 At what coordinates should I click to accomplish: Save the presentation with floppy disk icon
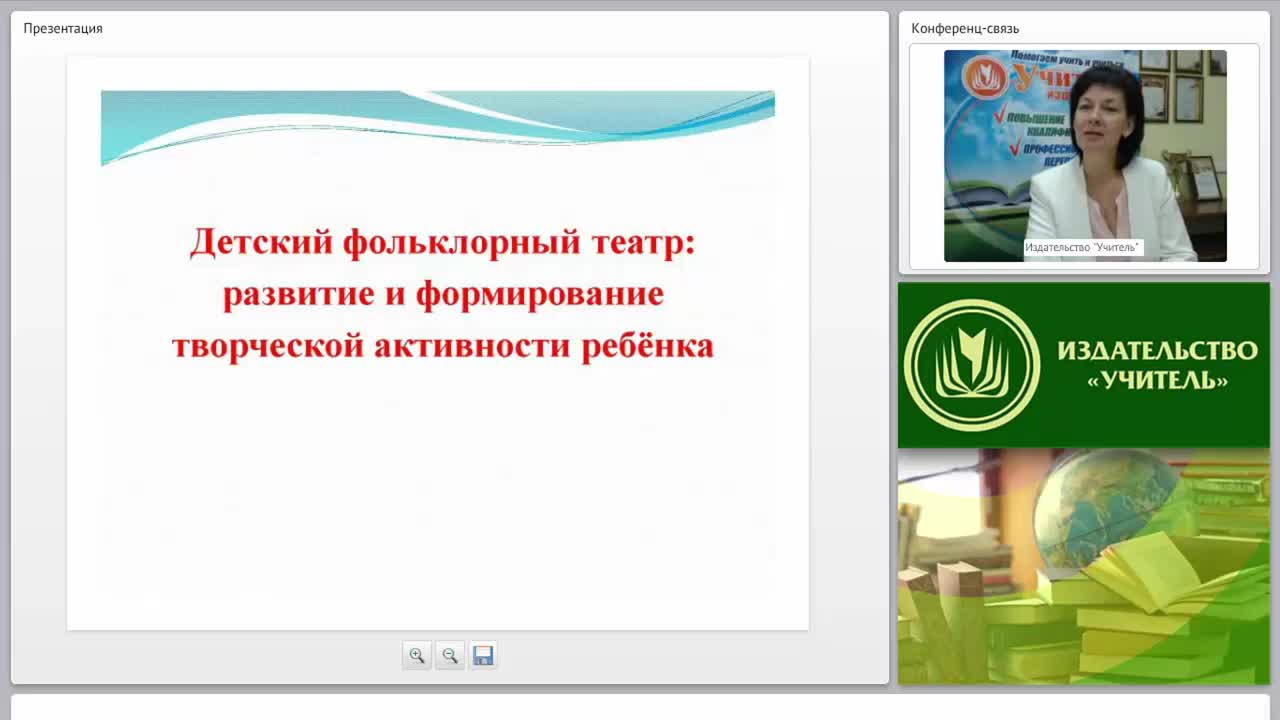pos(483,656)
